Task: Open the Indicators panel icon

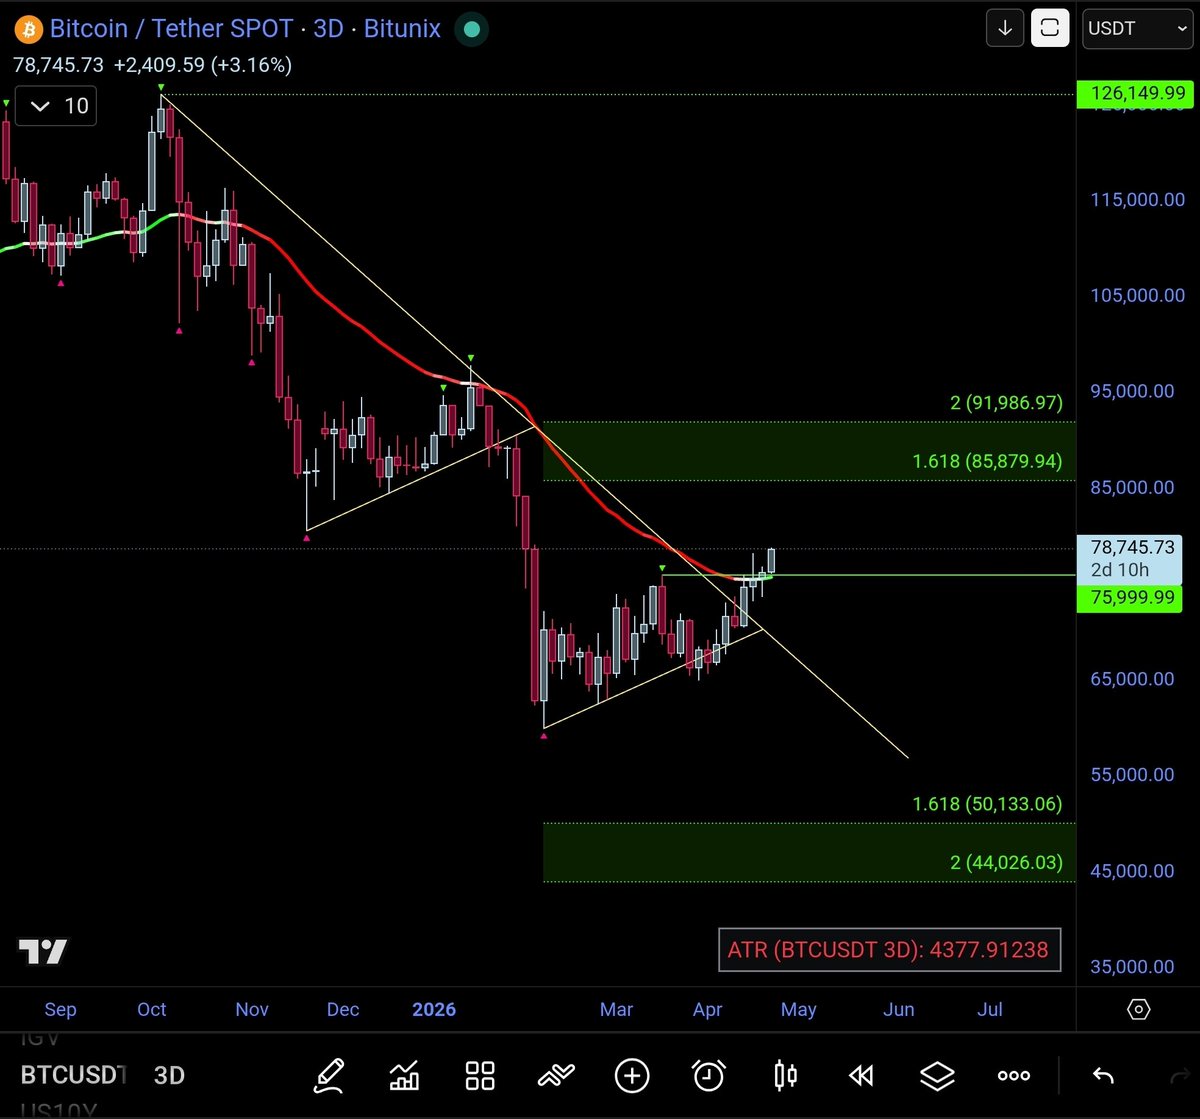Action: [x=404, y=1075]
